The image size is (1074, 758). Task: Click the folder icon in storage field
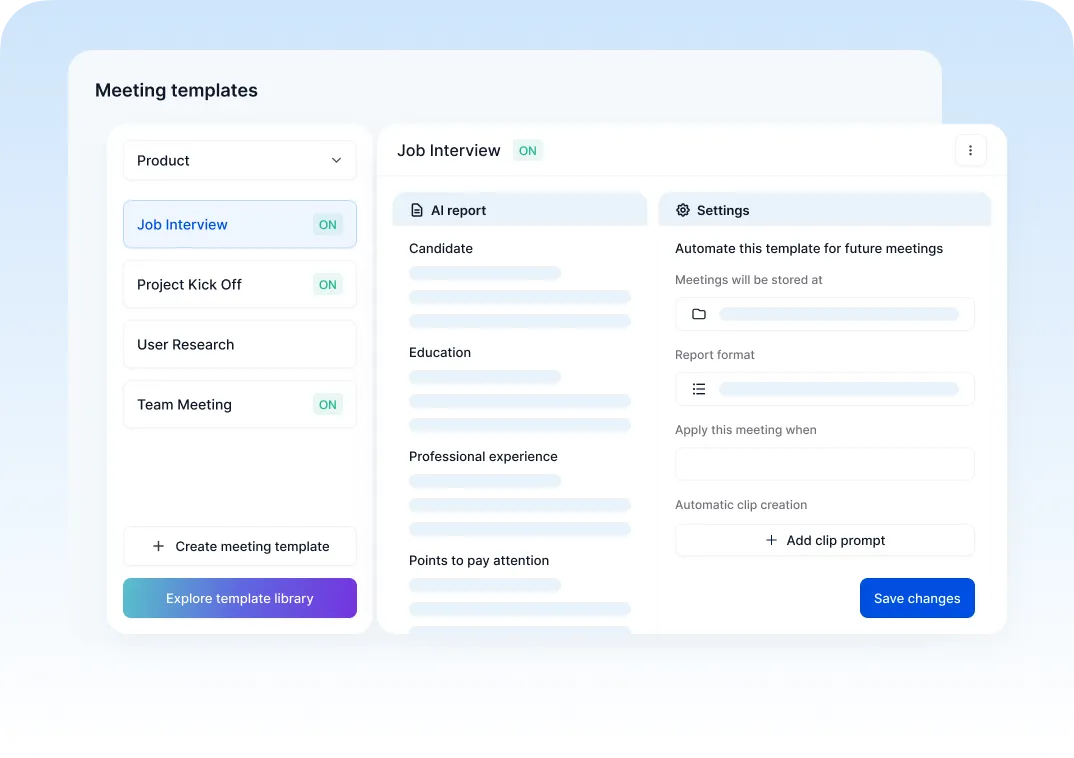pos(699,314)
